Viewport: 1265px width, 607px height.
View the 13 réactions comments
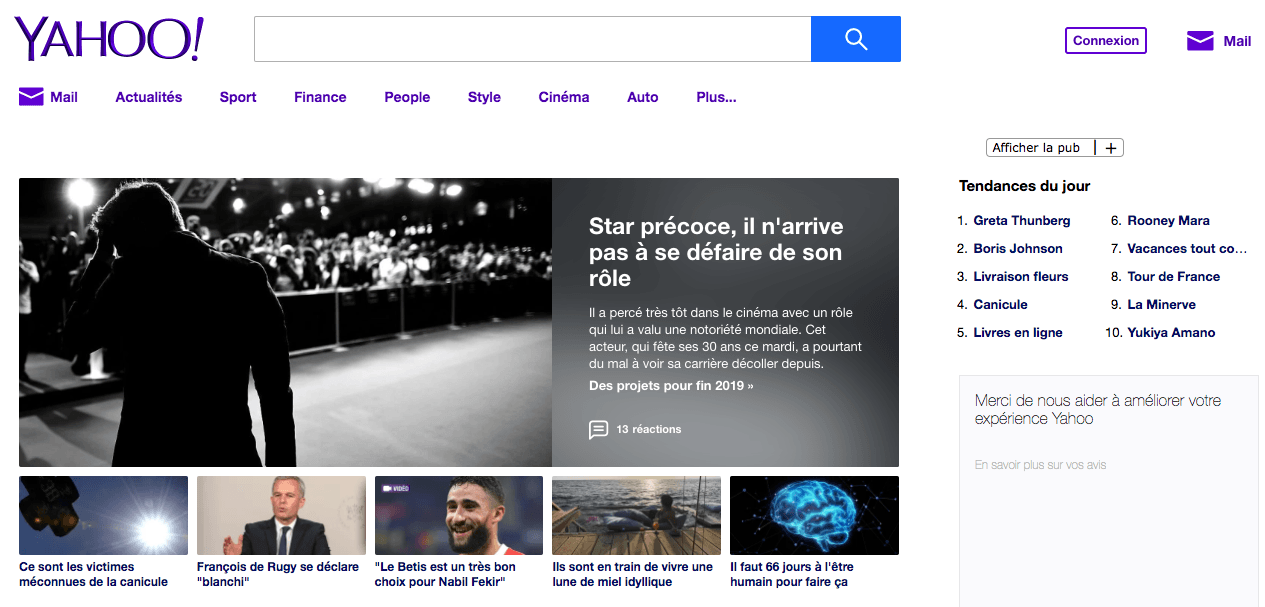(x=649, y=429)
